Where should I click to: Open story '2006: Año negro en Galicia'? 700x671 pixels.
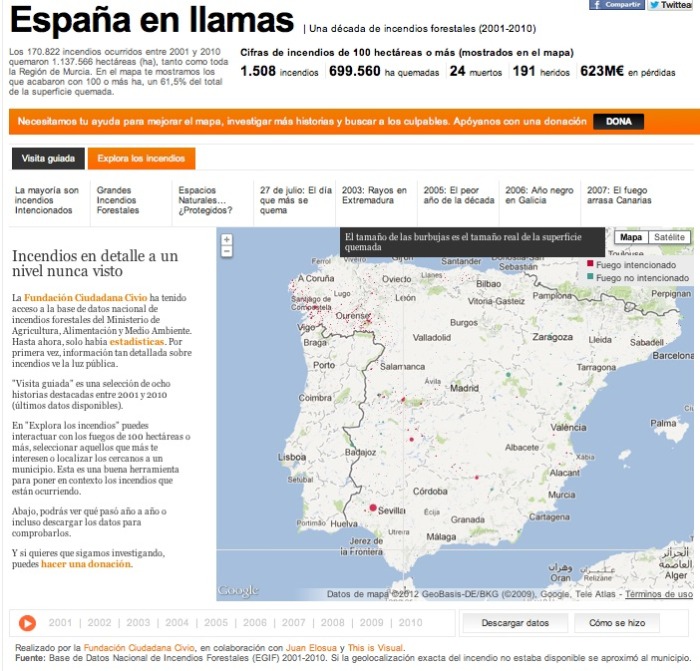pyautogui.click(x=539, y=195)
